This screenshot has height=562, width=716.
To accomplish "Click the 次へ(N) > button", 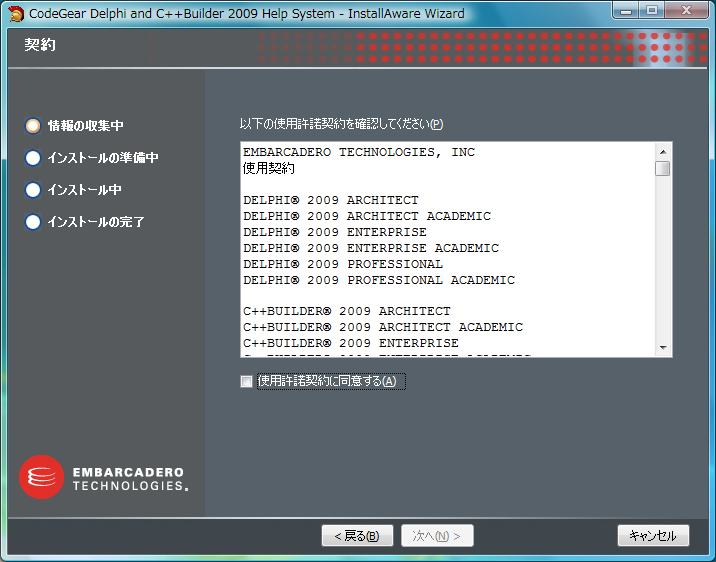I will [437, 536].
